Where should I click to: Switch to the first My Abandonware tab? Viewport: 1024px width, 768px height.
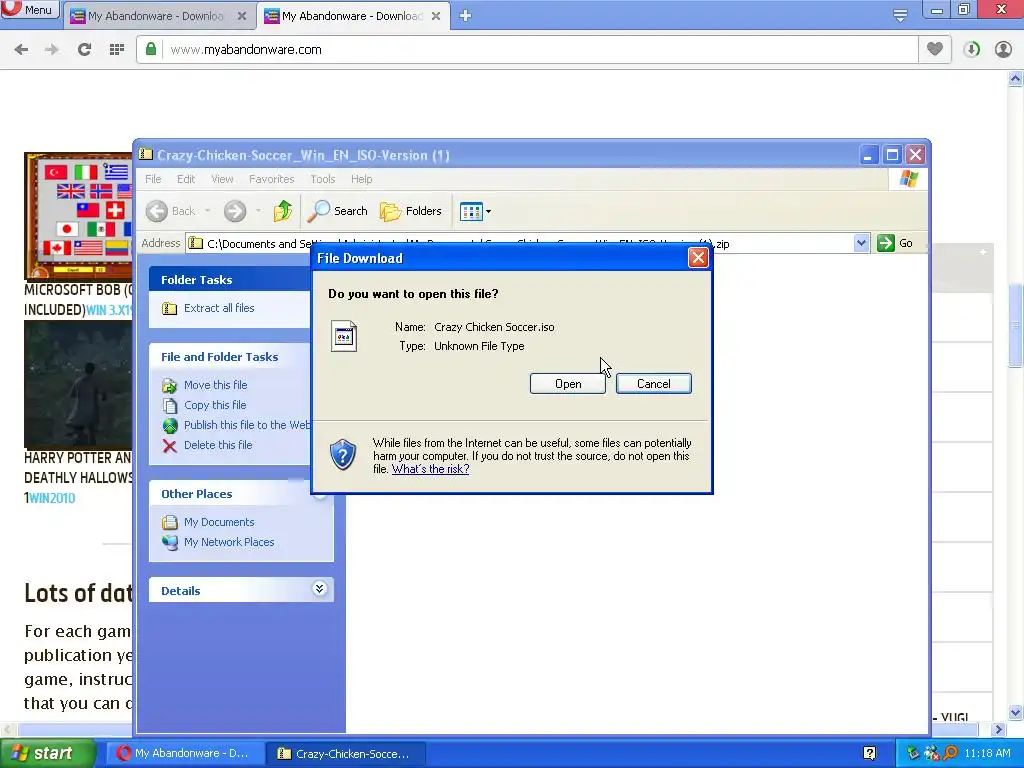(x=155, y=16)
